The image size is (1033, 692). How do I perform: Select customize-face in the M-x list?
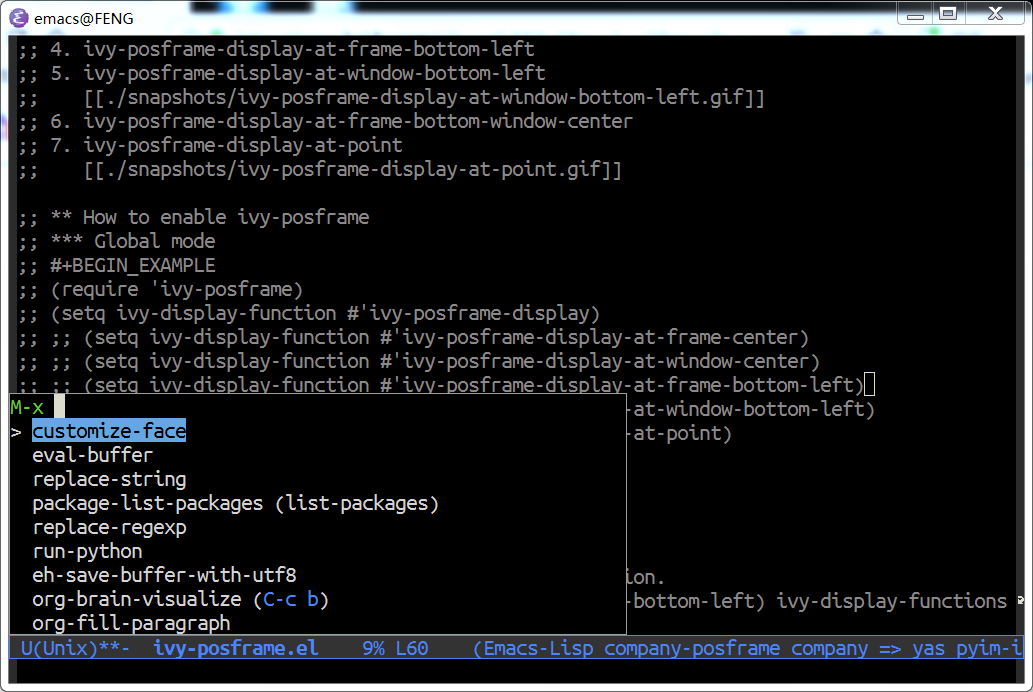[x=109, y=431]
